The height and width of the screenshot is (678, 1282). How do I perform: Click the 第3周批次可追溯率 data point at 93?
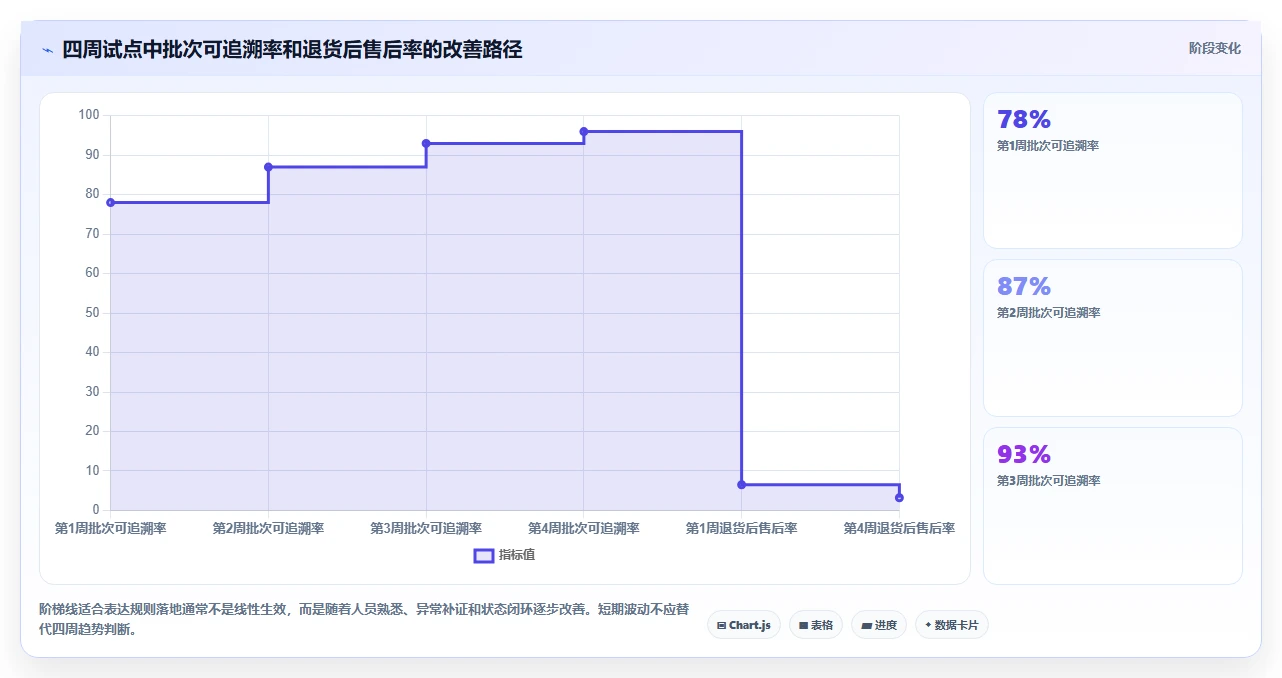pyautogui.click(x=426, y=143)
